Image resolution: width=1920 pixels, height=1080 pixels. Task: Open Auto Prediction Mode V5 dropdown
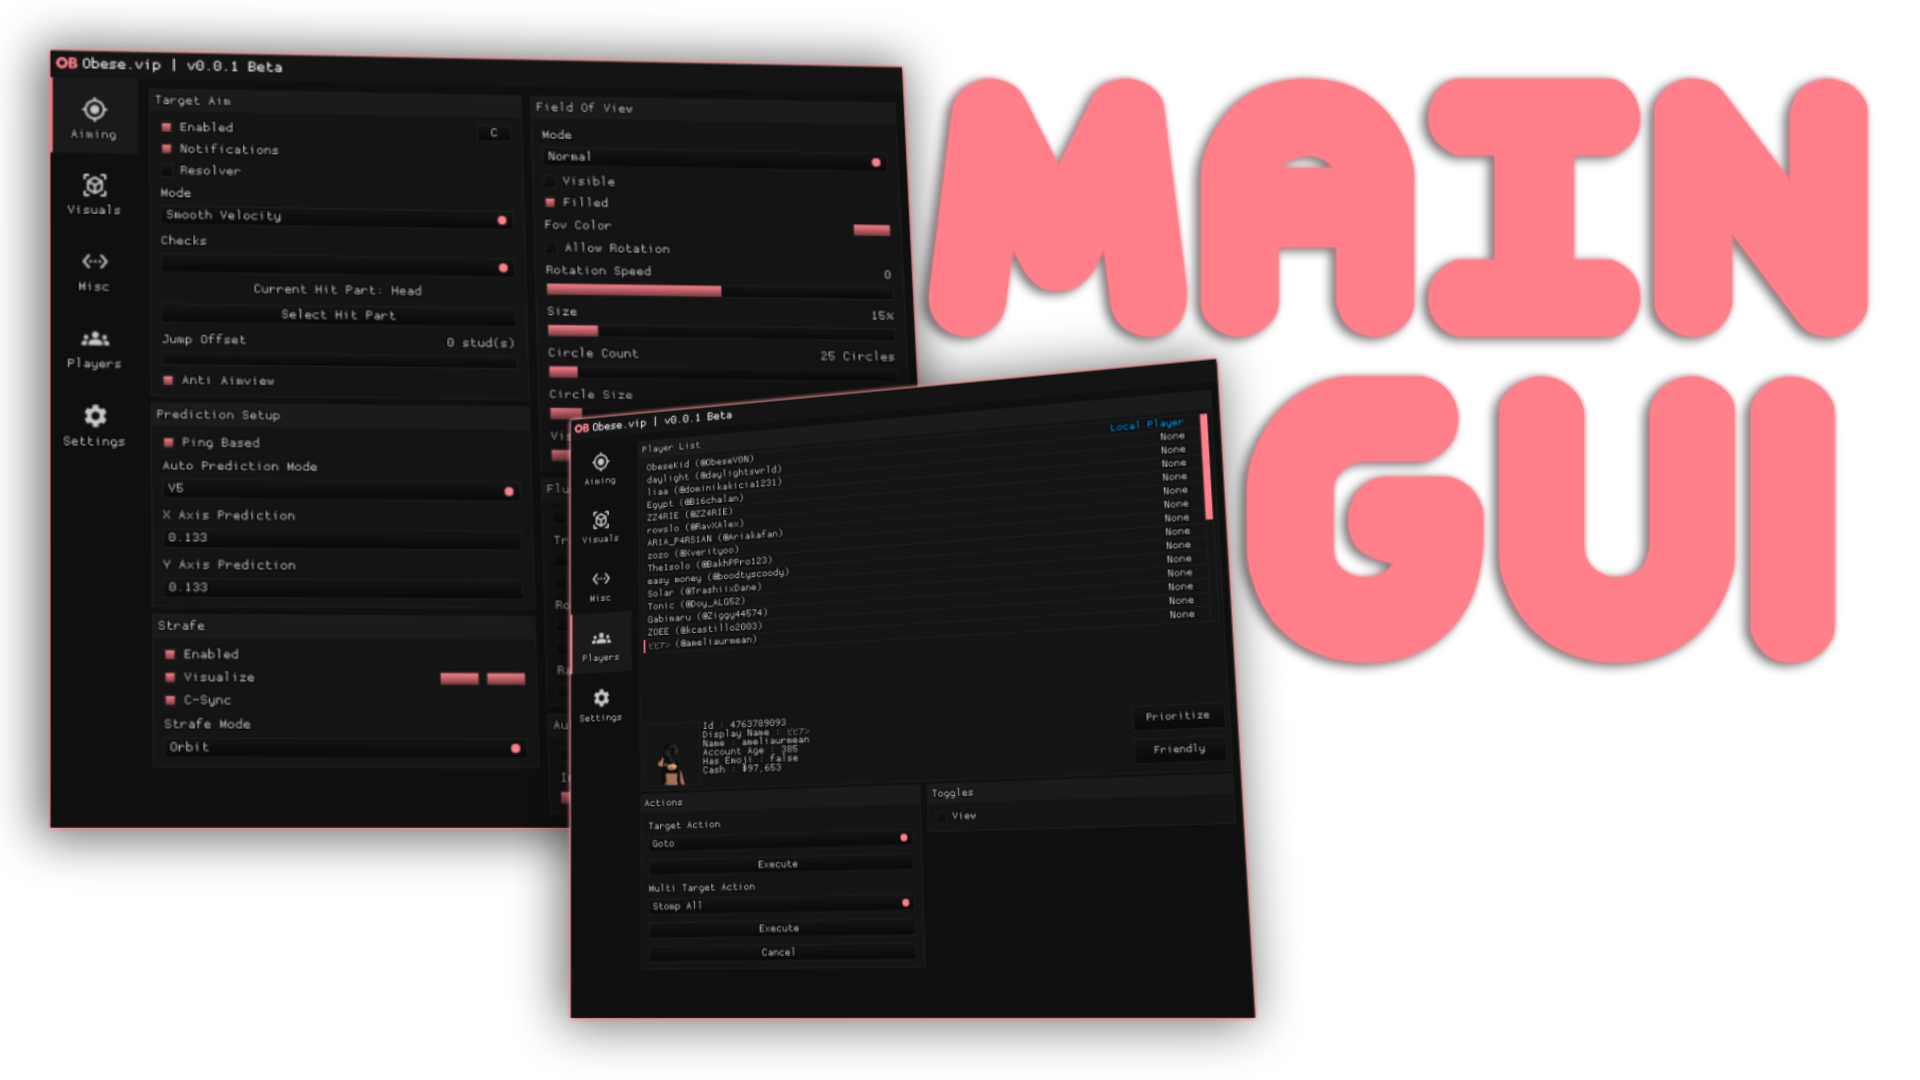(340, 489)
